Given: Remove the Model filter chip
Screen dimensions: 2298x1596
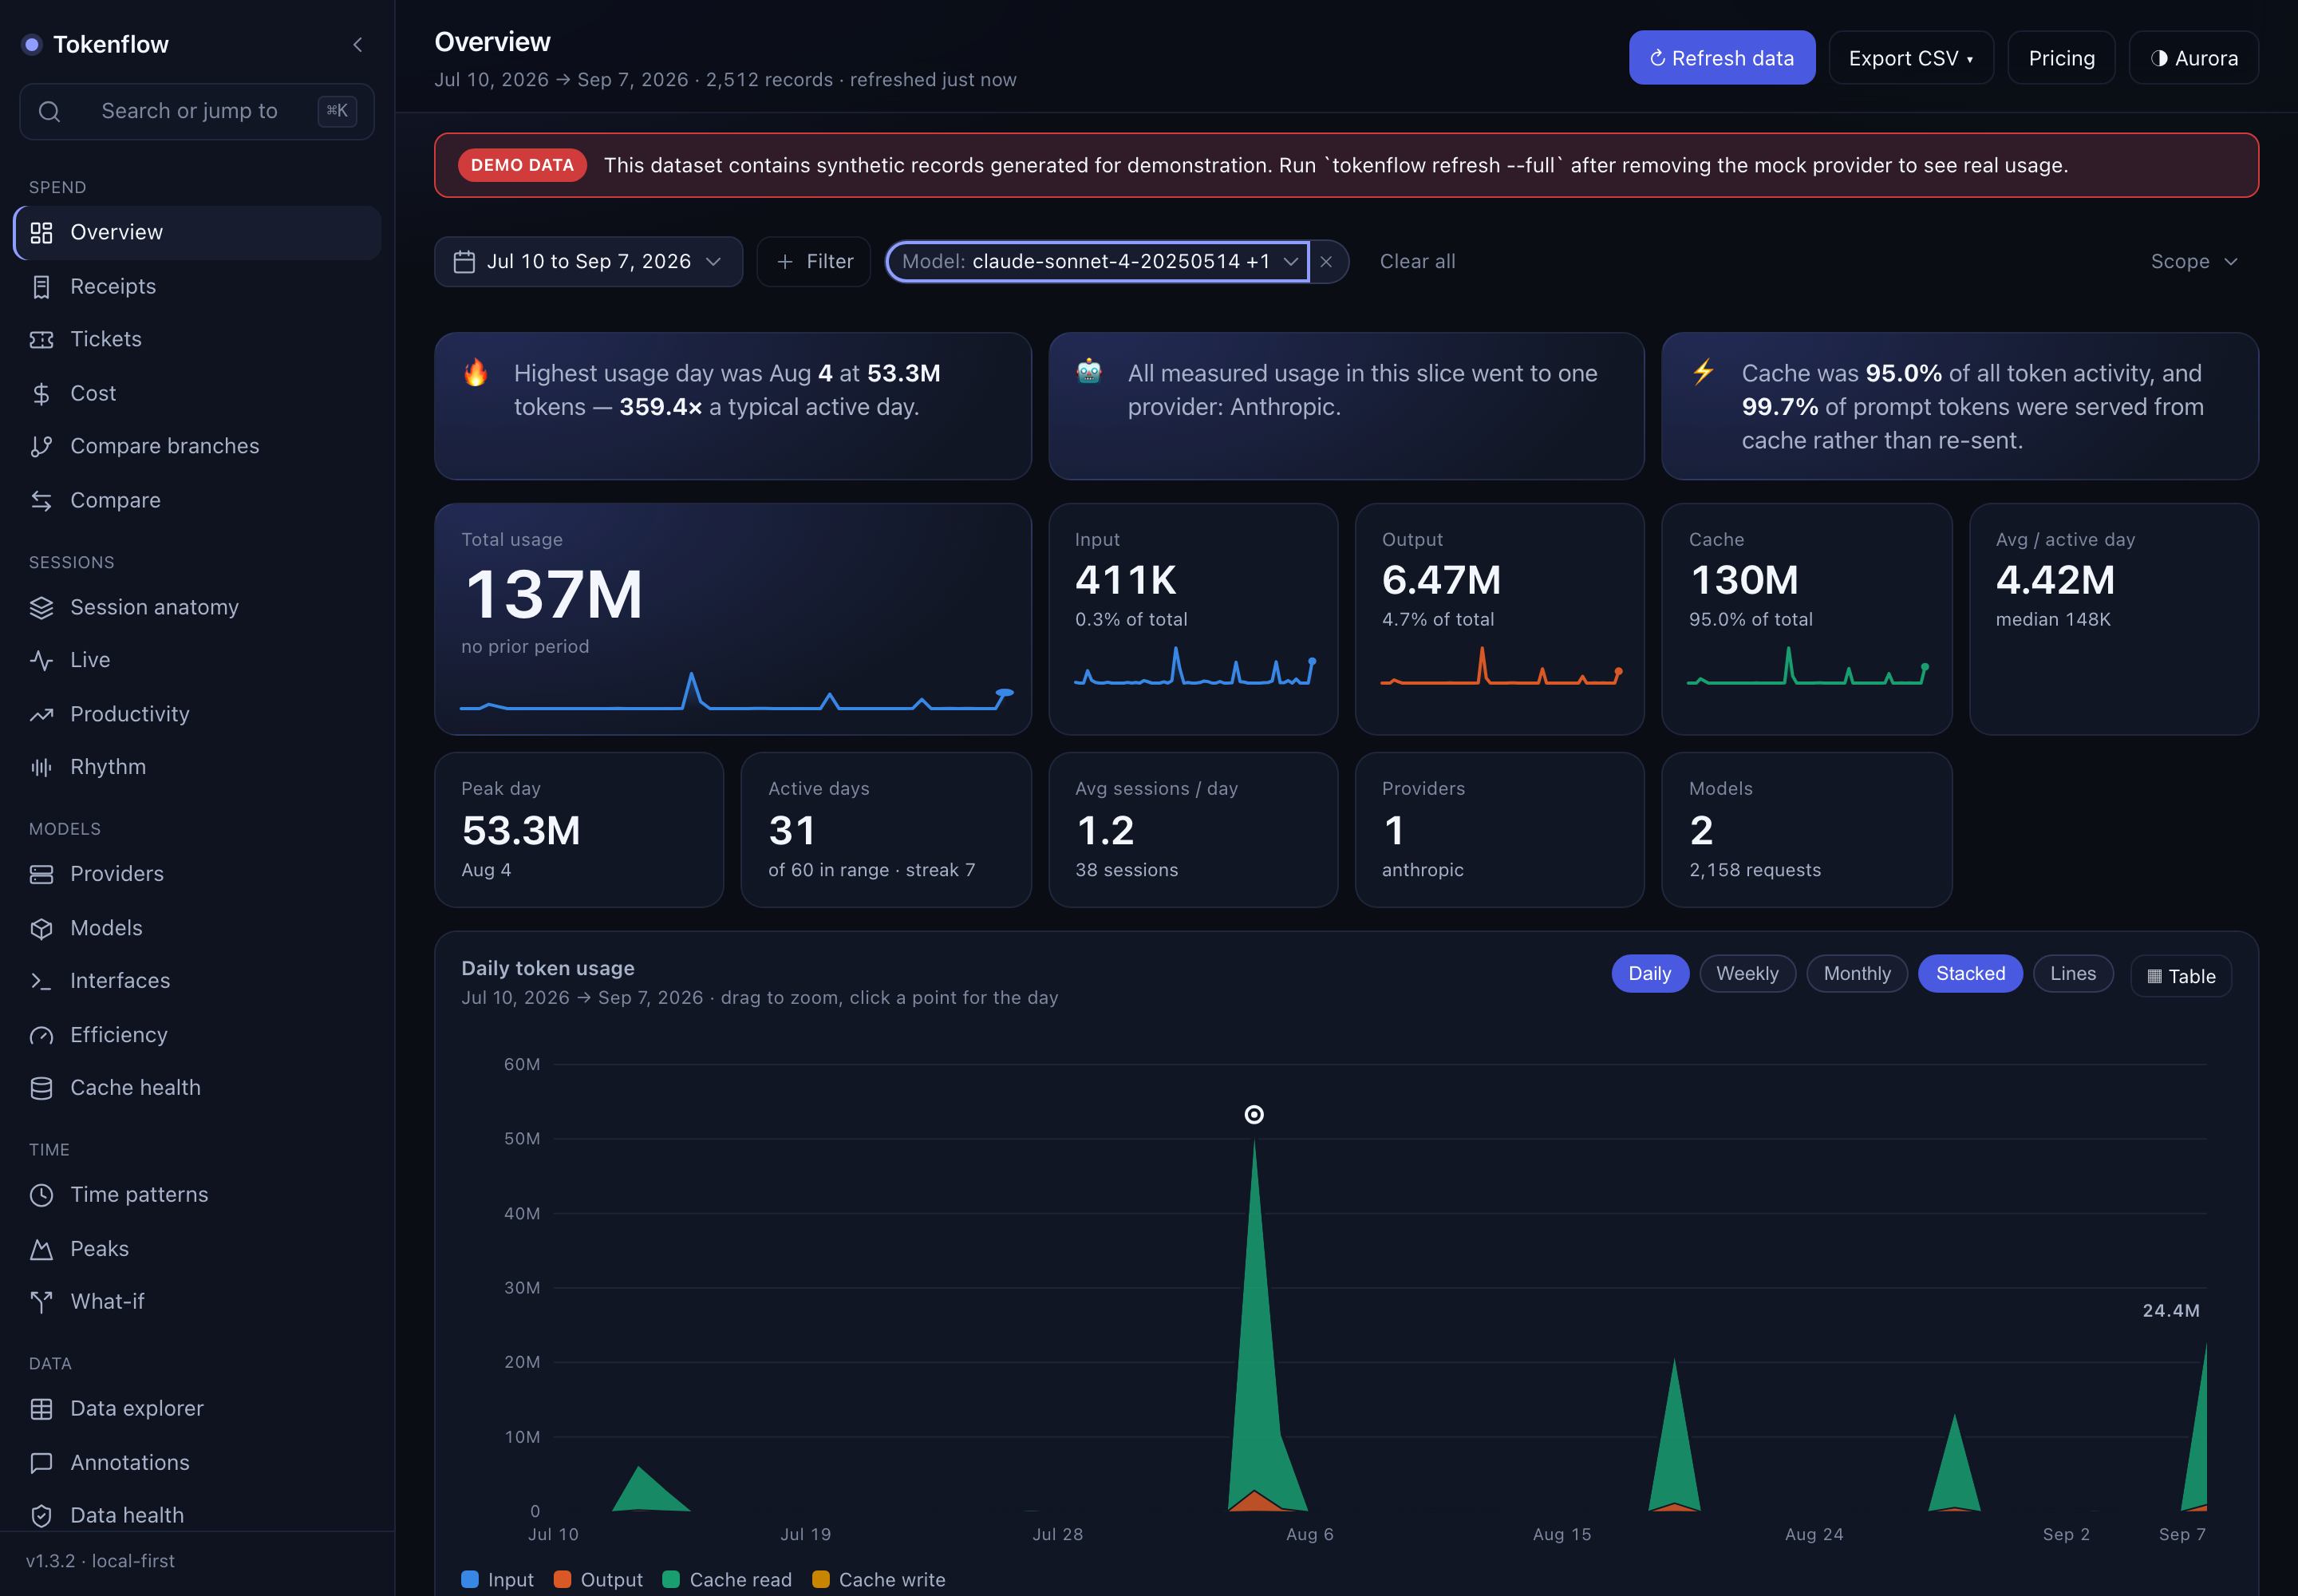Looking at the screenshot, I should pyautogui.click(x=1326, y=262).
